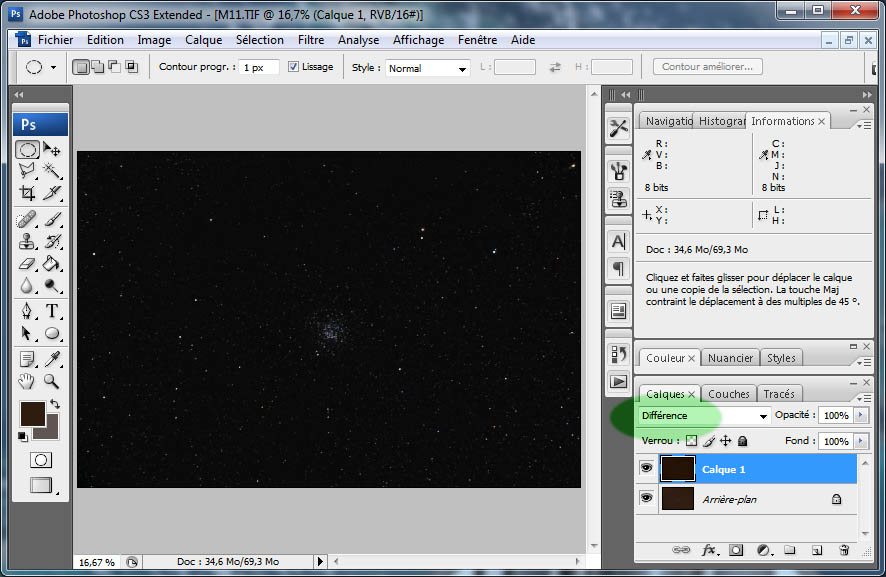
Task: Click the Contour progr. input field
Action: tap(259, 67)
